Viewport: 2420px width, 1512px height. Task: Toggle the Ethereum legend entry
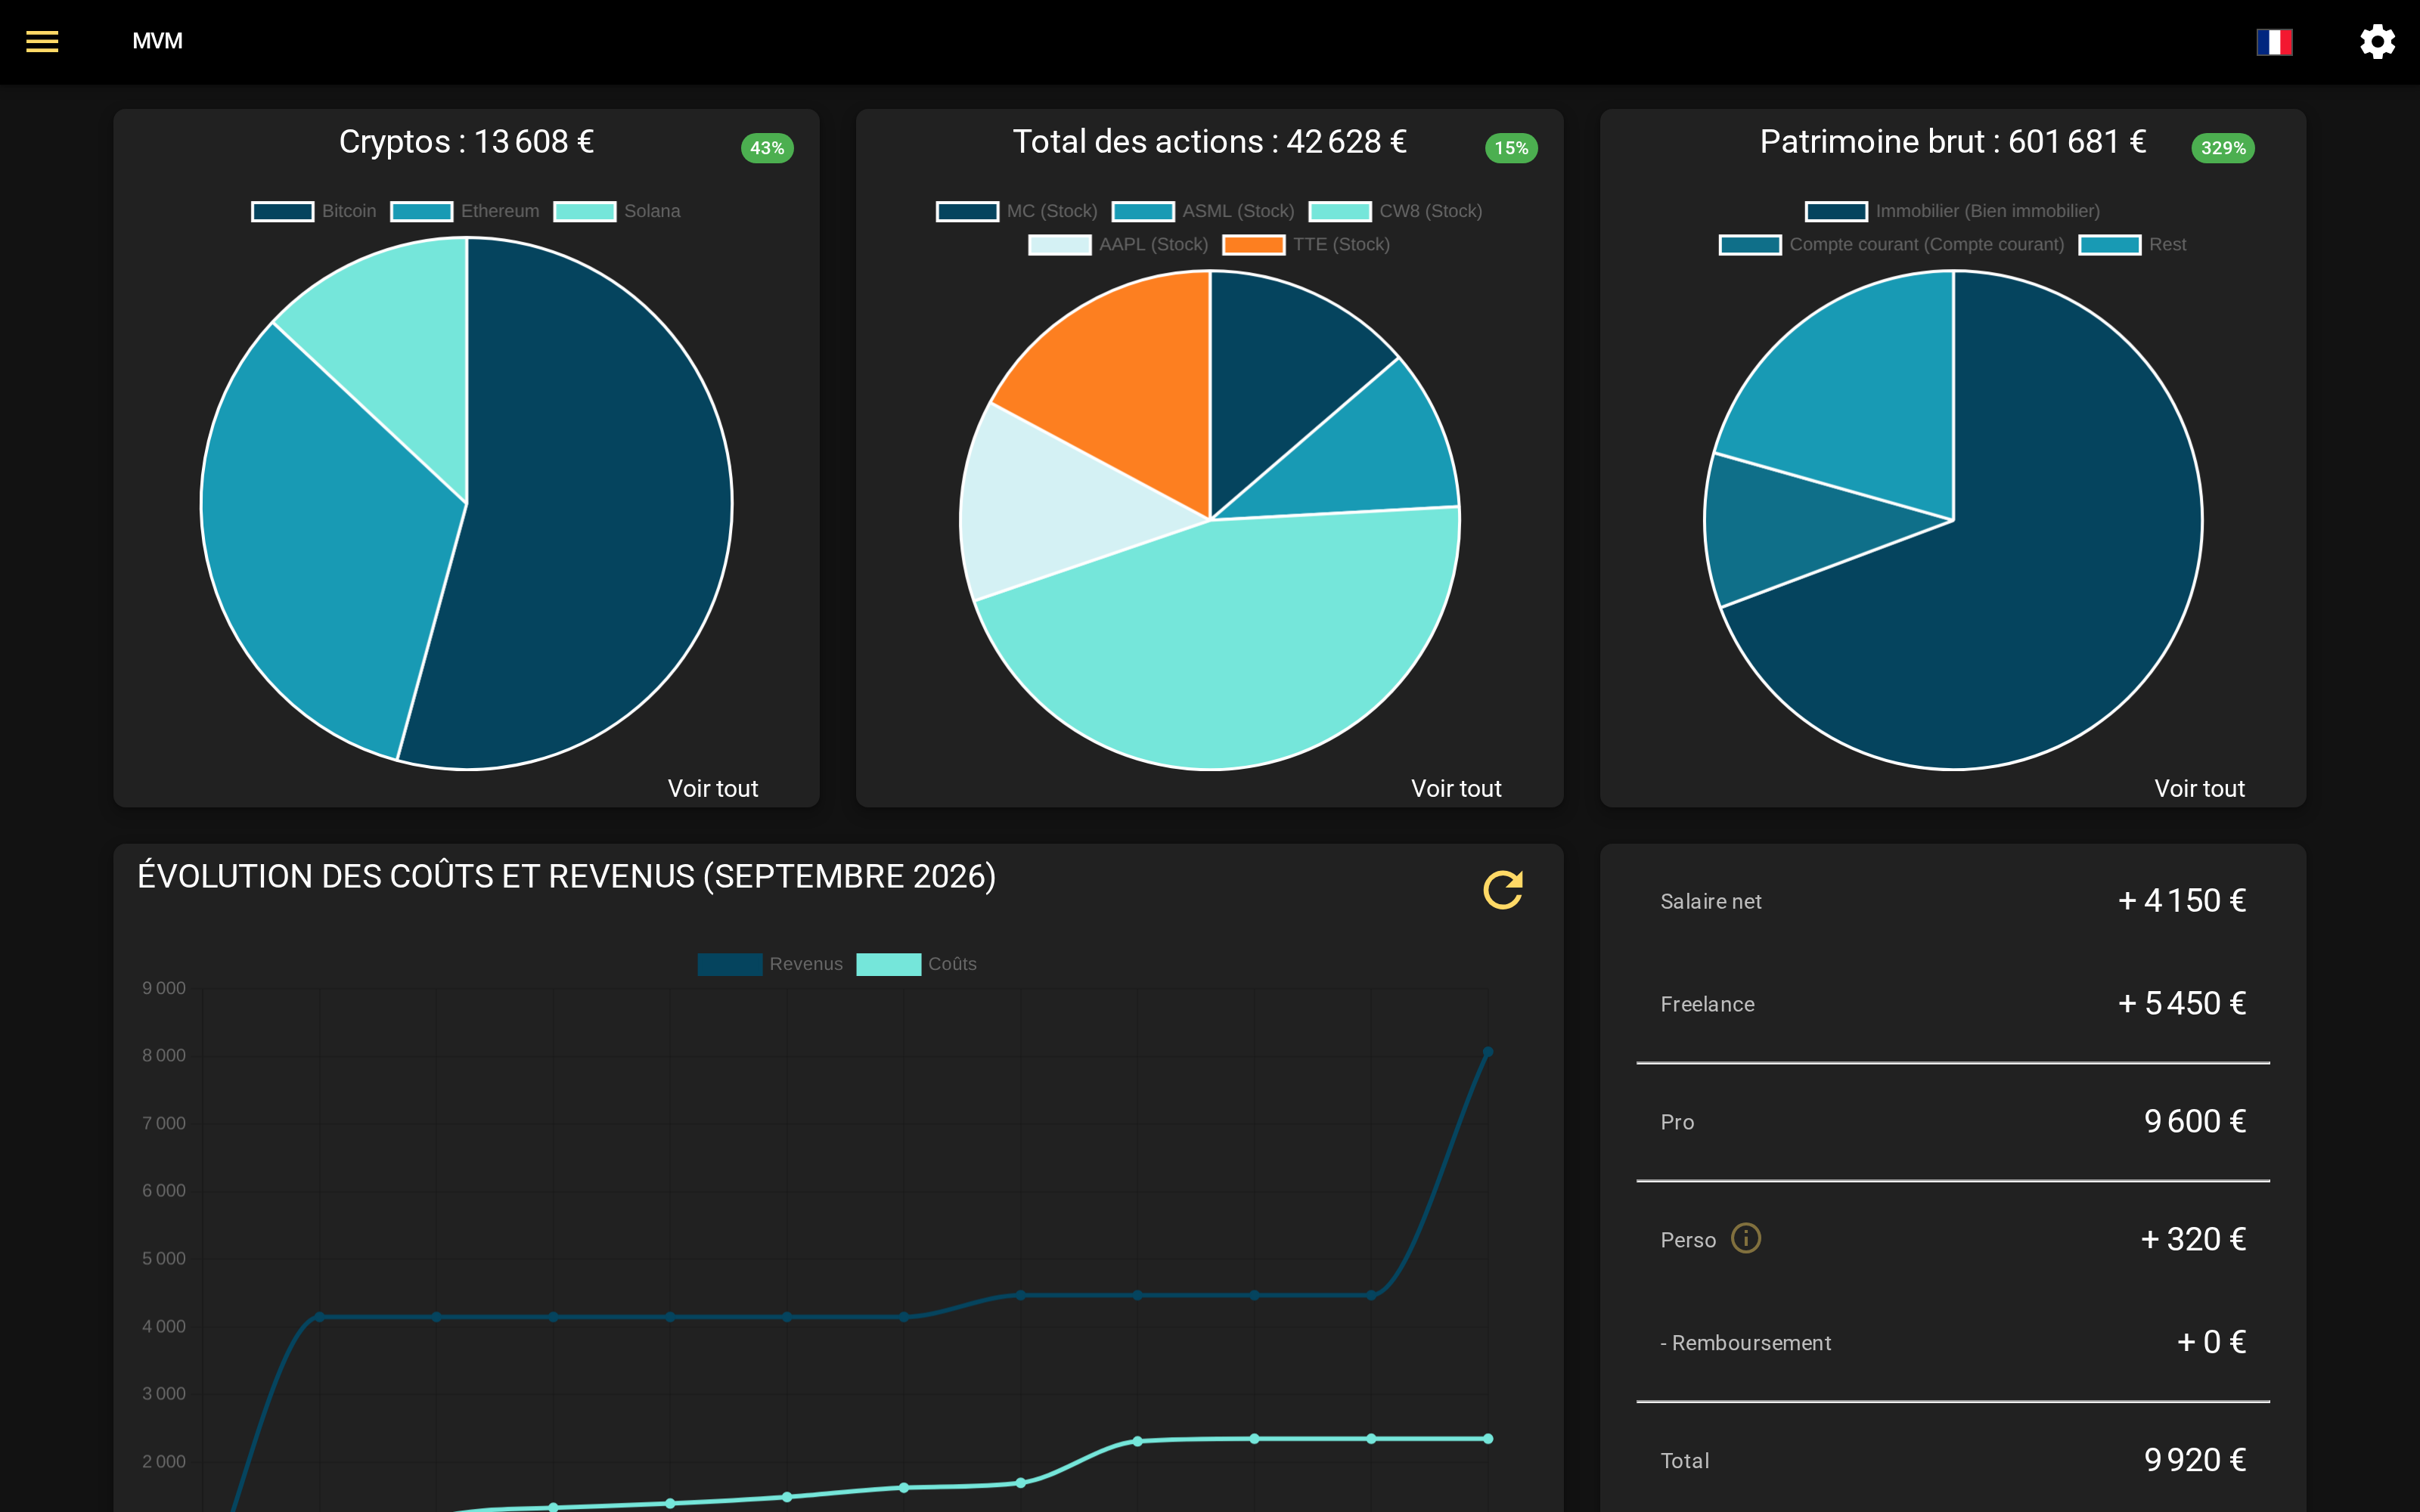point(465,211)
